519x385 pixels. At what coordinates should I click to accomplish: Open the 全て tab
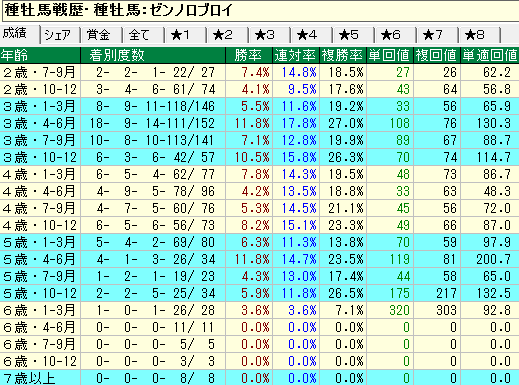point(144,35)
